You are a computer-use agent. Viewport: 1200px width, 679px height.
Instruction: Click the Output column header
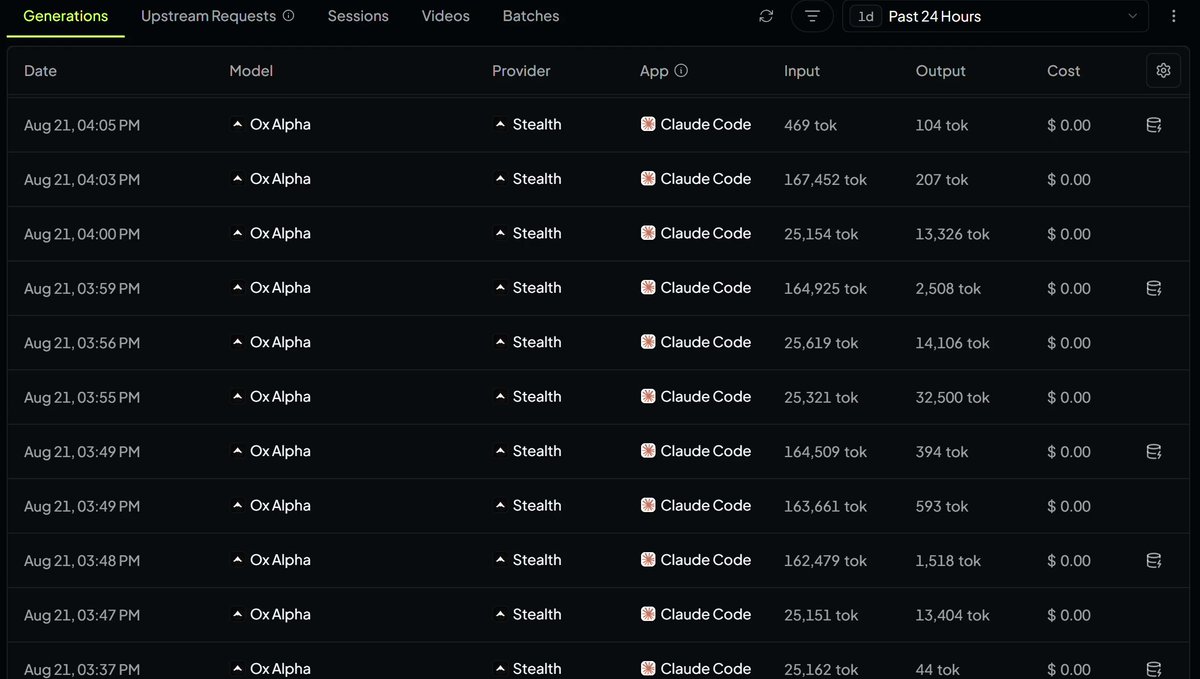(x=941, y=71)
